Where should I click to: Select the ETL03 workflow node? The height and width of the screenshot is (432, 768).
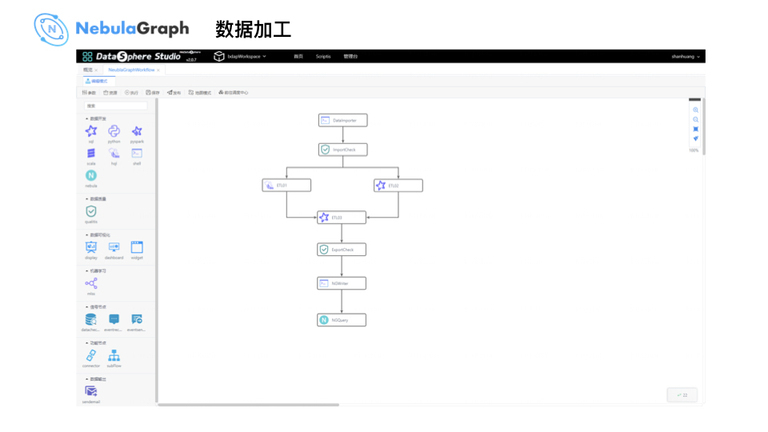(342, 217)
